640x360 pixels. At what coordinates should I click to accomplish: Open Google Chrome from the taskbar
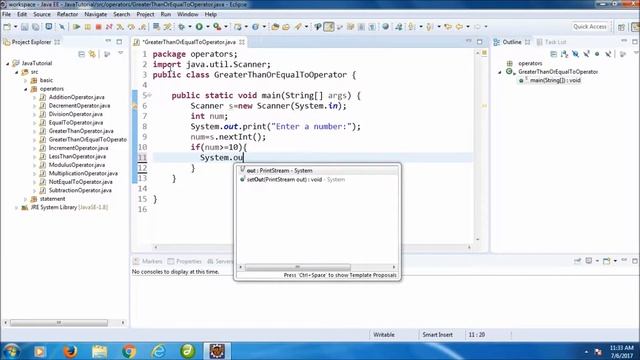tap(129, 351)
